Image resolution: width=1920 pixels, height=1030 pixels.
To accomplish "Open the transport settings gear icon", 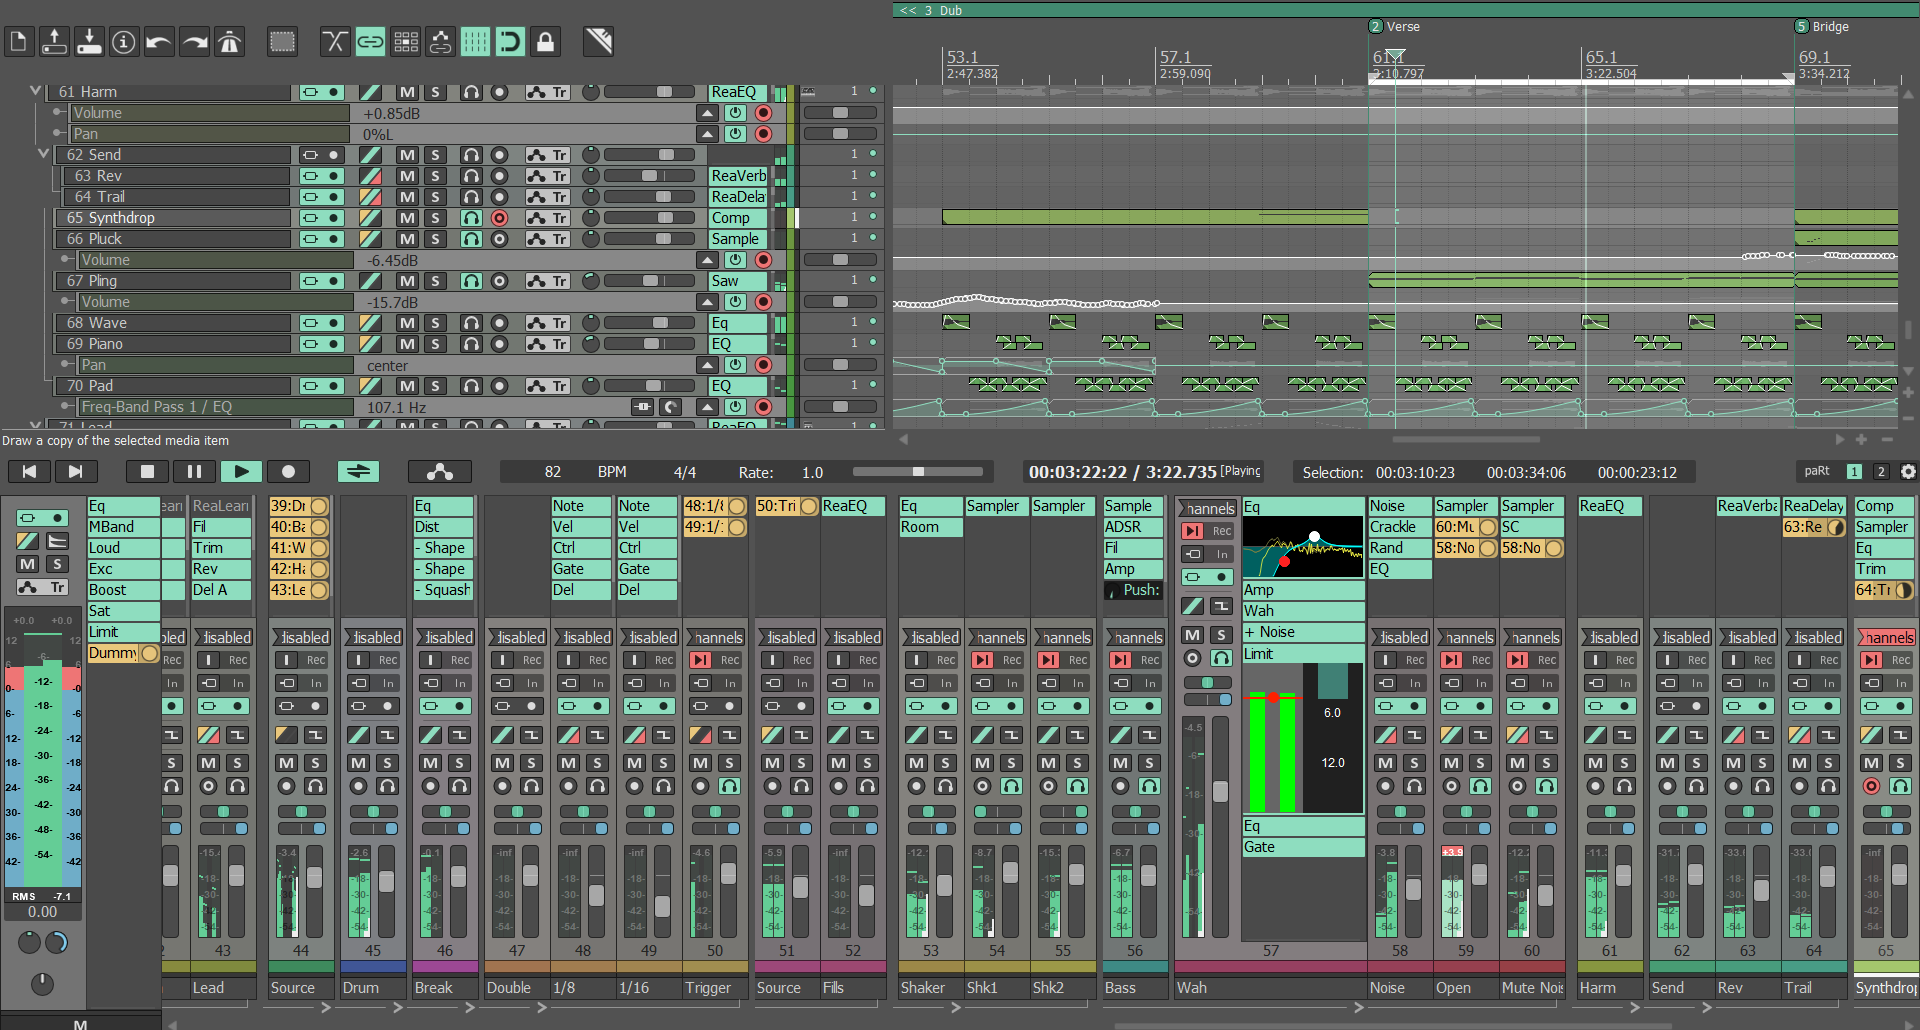I will 1908,471.
